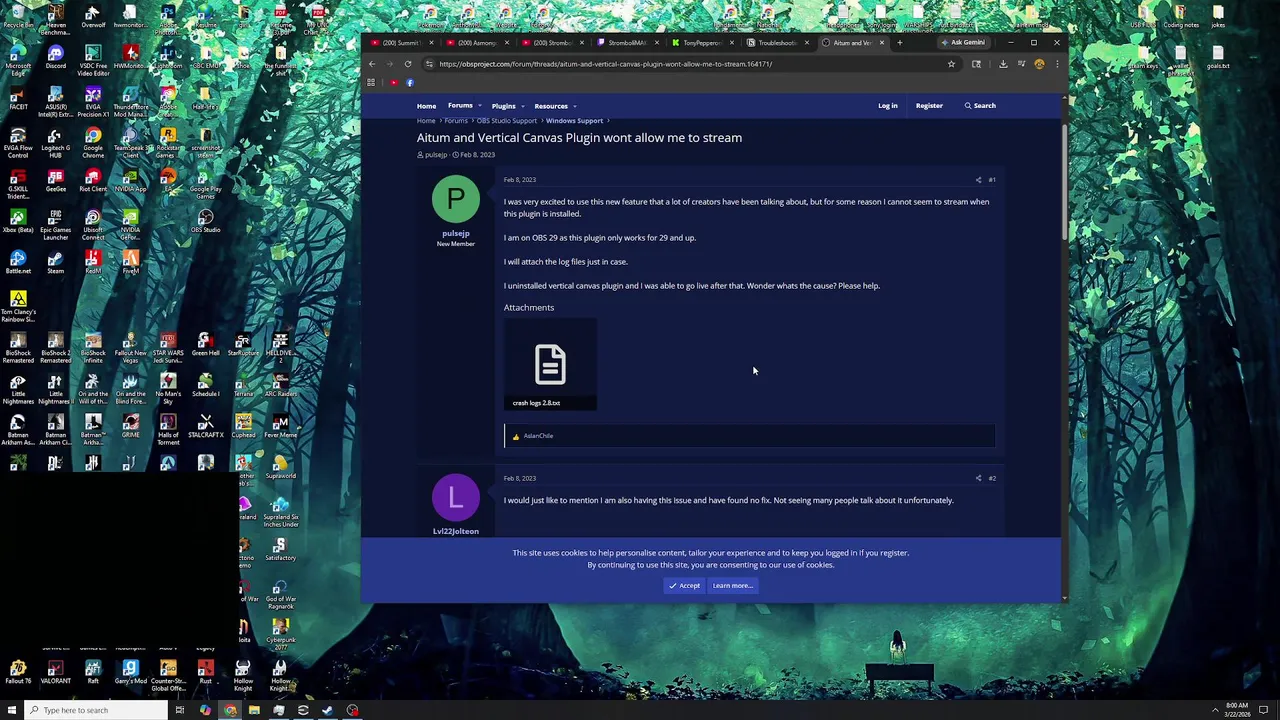
Task: Open the Chrome apps grid bookmark icon
Action: tap(371, 83)
